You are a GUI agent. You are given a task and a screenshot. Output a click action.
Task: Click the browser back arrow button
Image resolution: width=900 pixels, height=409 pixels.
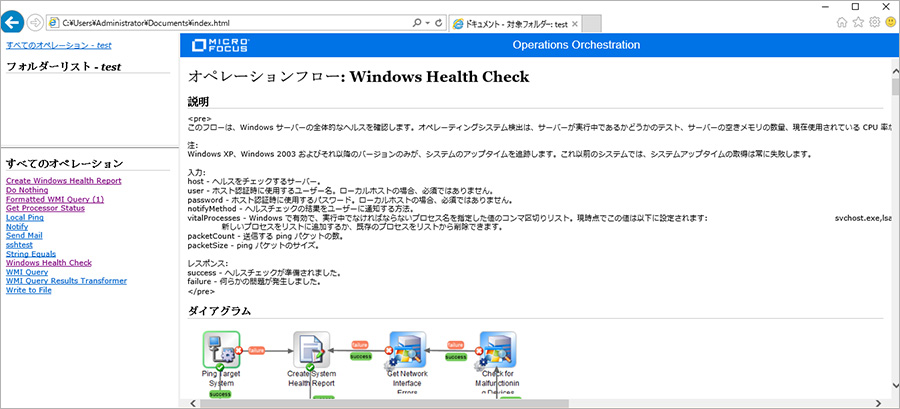click(14, 21)
